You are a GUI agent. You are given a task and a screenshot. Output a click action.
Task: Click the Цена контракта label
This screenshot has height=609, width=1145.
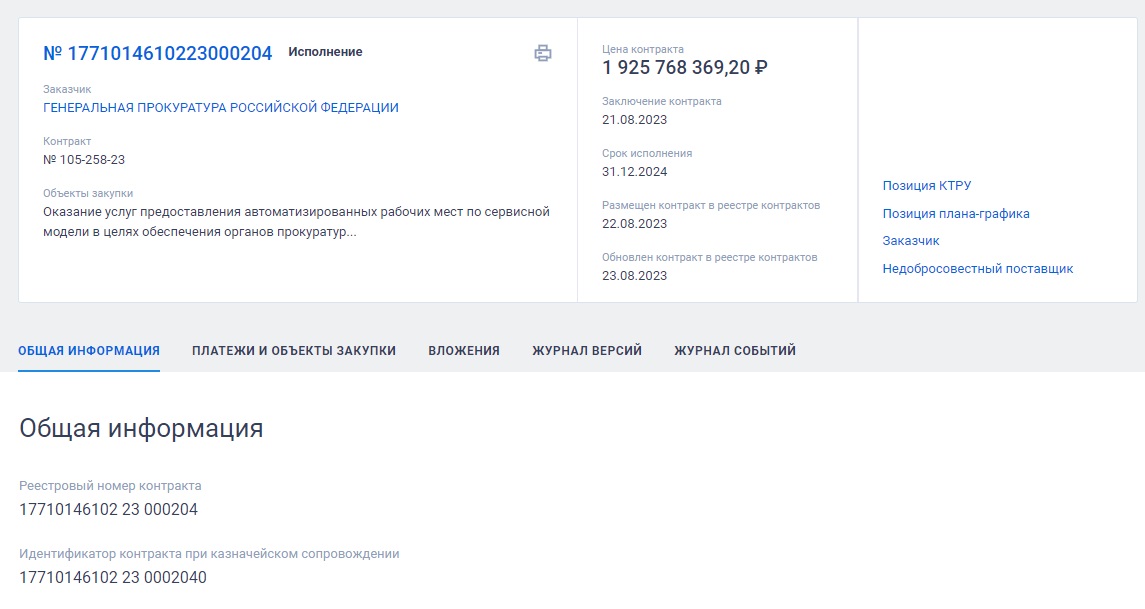pyautogui.click(x=643, y=49)
